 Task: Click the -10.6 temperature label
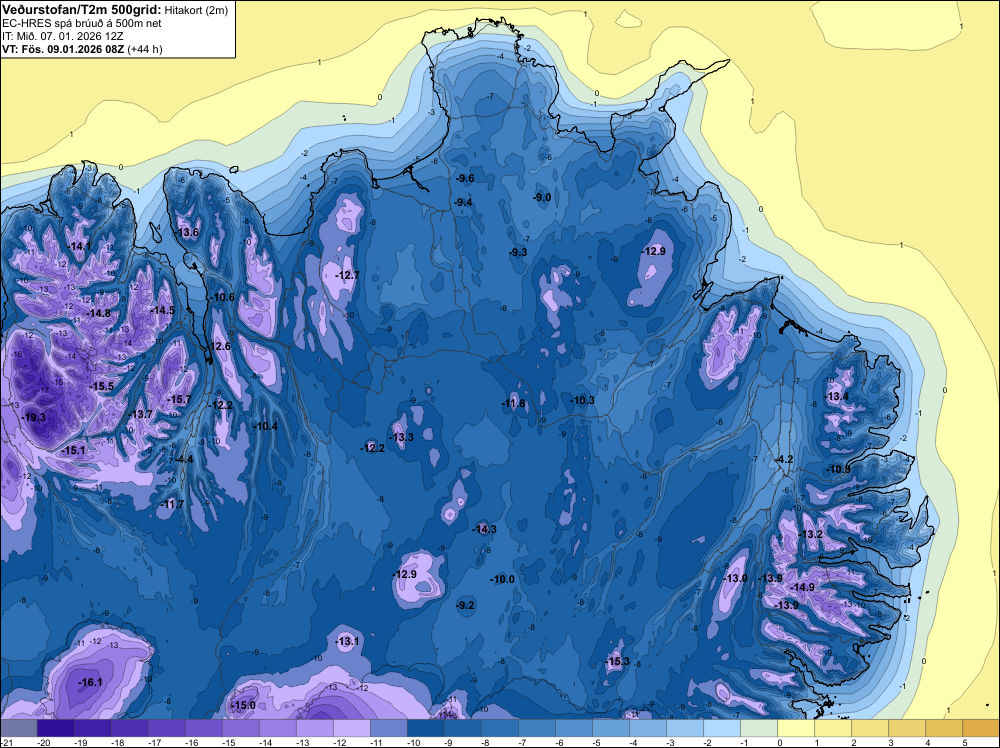(x=222, y=297)
